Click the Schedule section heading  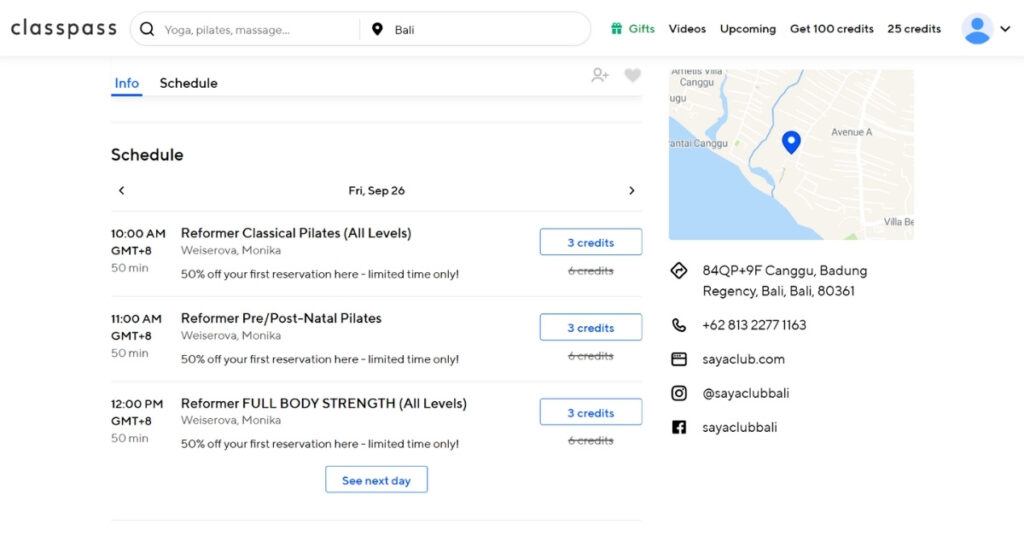(147, 155)
